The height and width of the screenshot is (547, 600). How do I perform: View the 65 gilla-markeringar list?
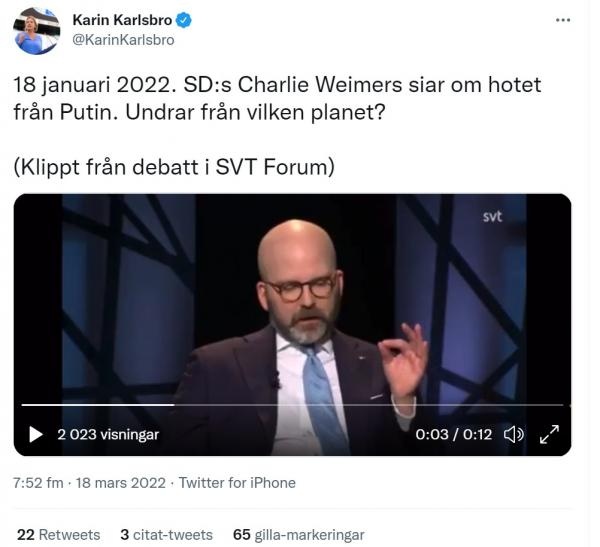click(x=298, y=534)
